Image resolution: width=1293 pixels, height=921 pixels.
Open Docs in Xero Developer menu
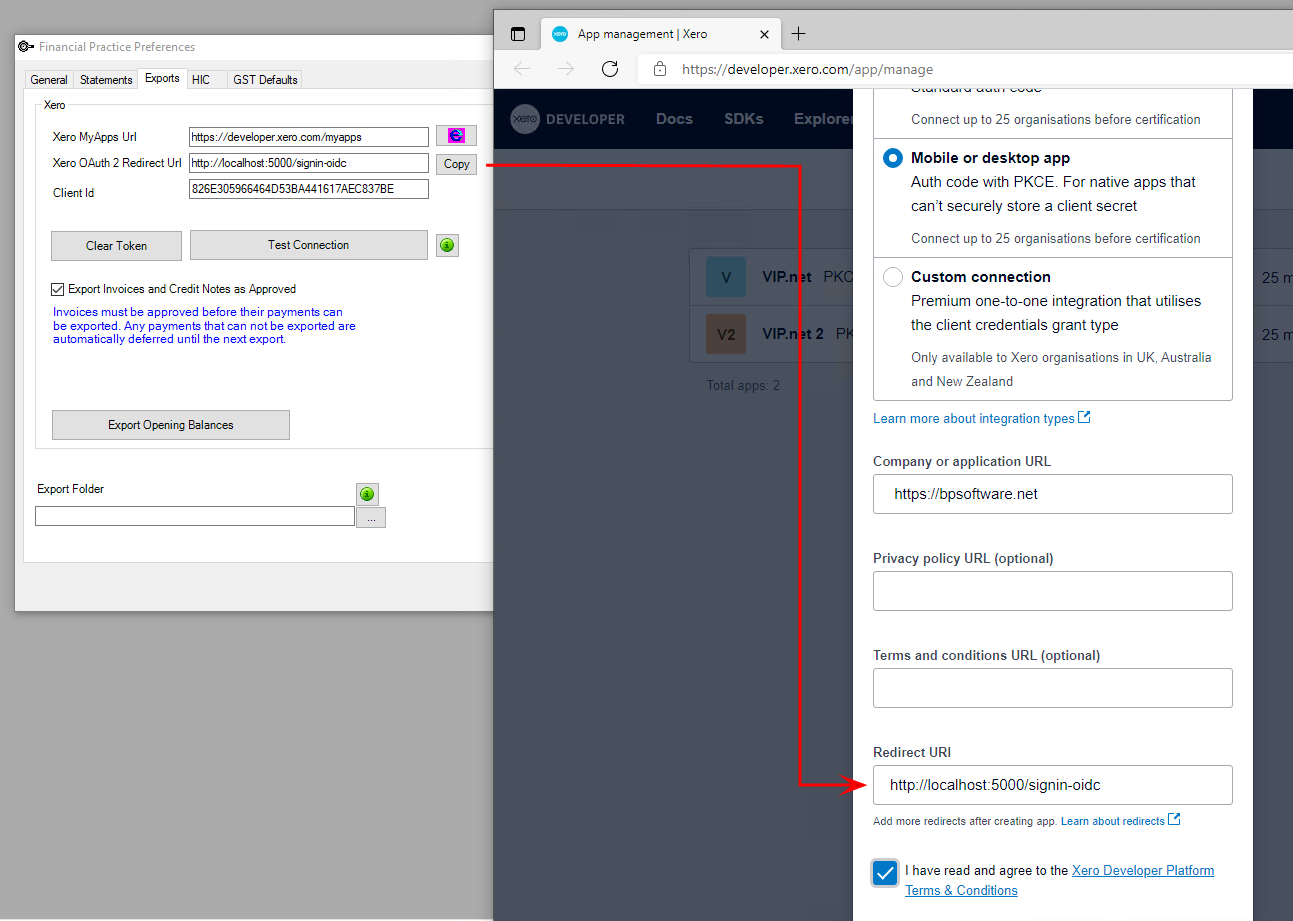(x=674, y=119)
